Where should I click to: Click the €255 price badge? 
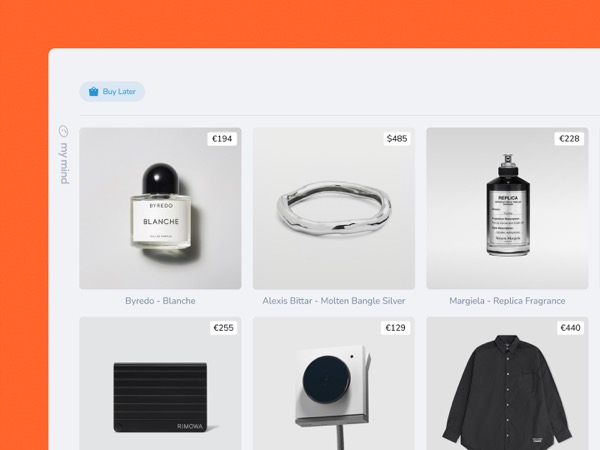(x=223, y=328)
